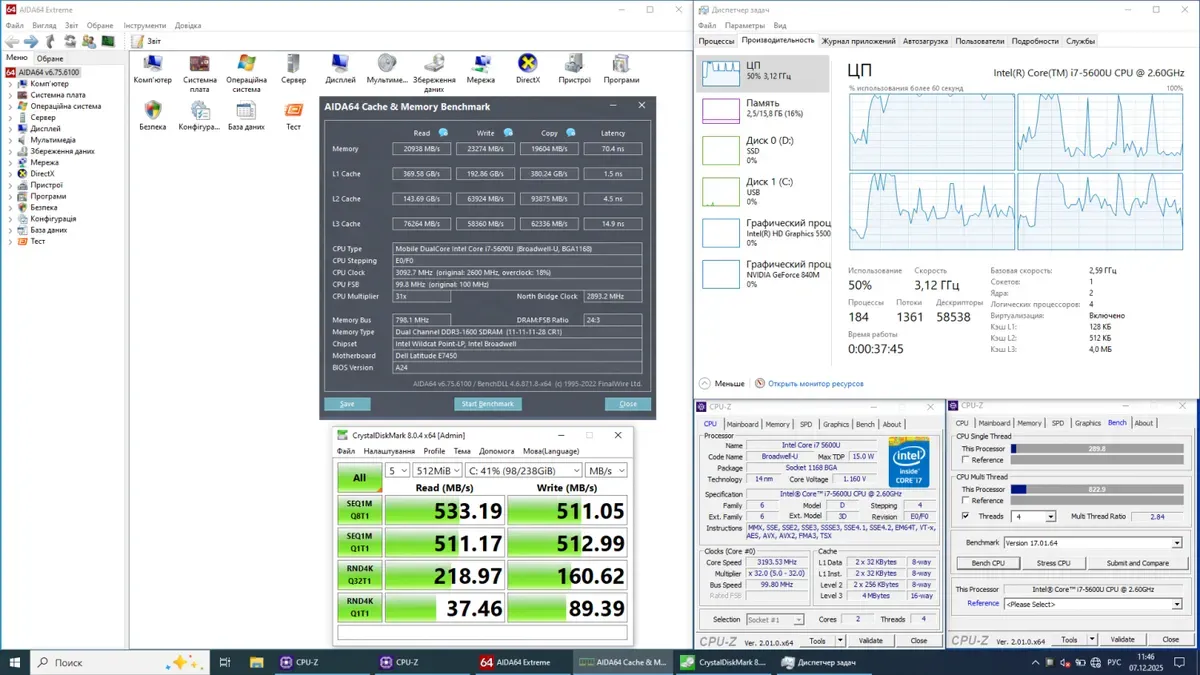Enable Reference checkbox under CPU Multi Thread
The image size is (1200, 675).
pyautogui.click(x=964, y=500)
